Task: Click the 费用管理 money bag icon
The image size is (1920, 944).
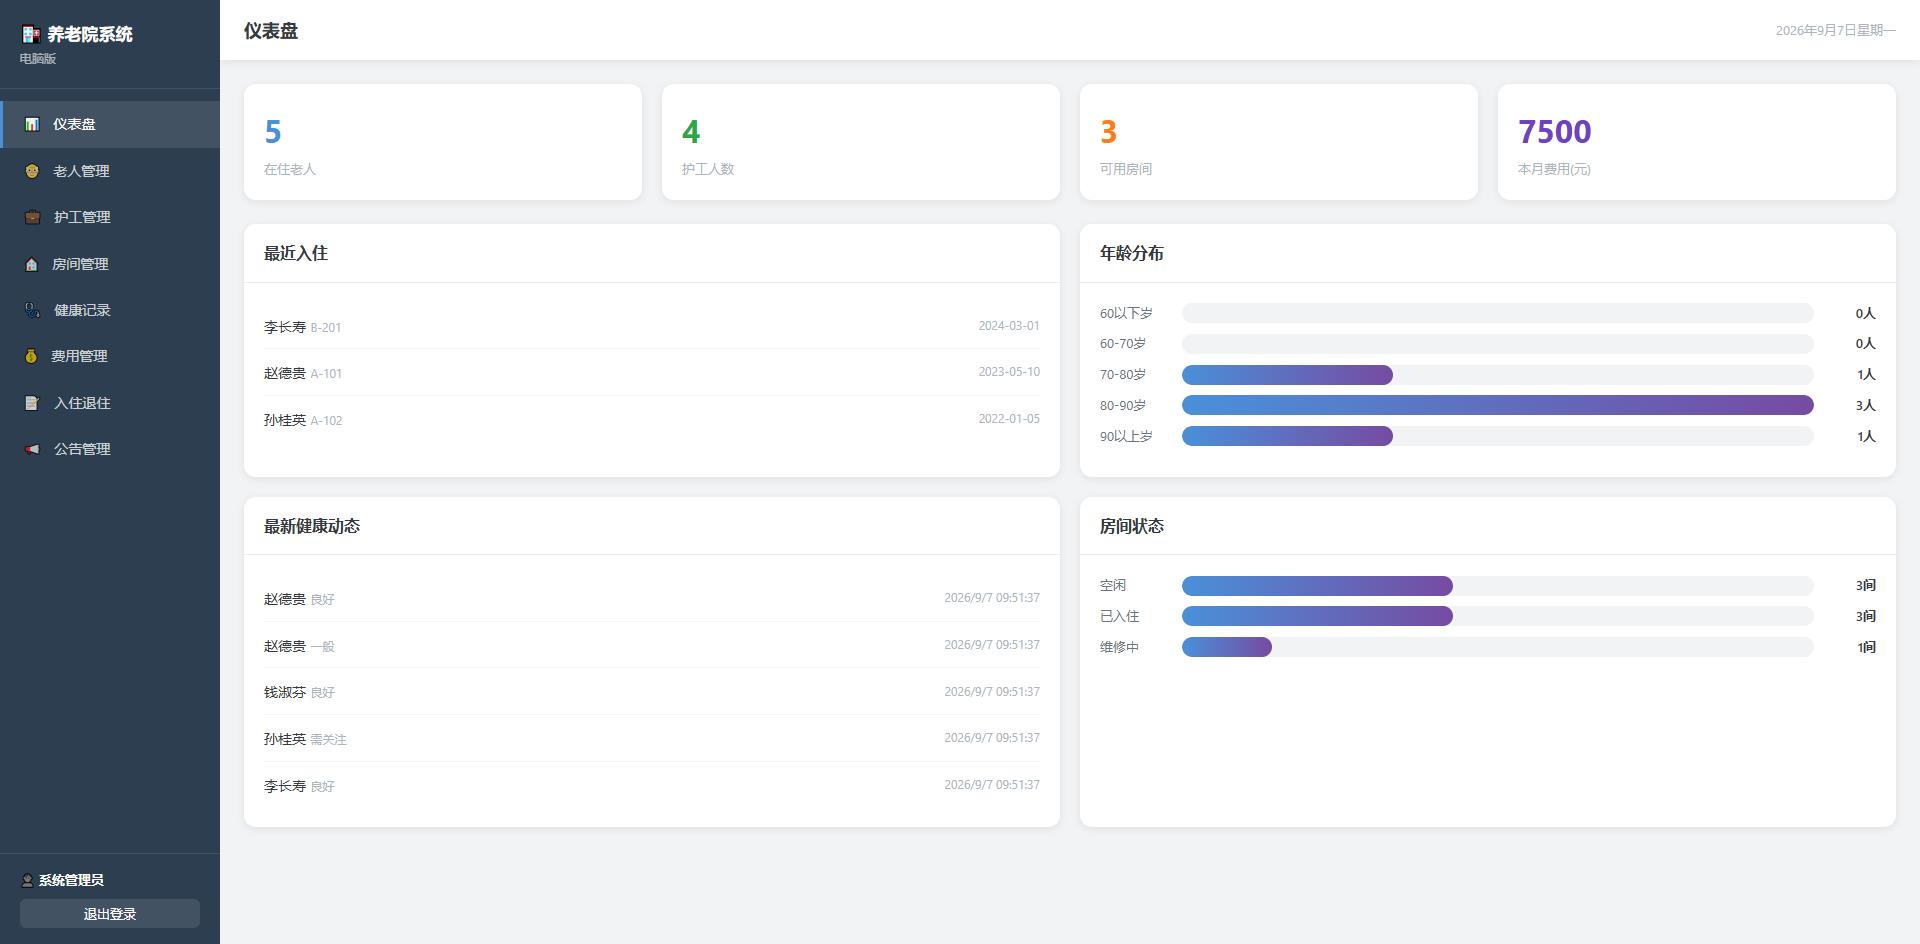Action: (32, 356)
